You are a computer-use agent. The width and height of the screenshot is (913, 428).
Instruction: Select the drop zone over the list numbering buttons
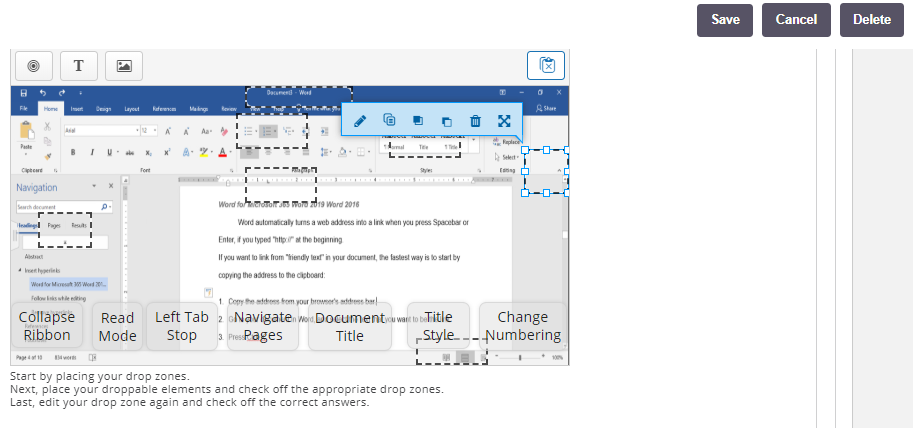tap(272, 131)
